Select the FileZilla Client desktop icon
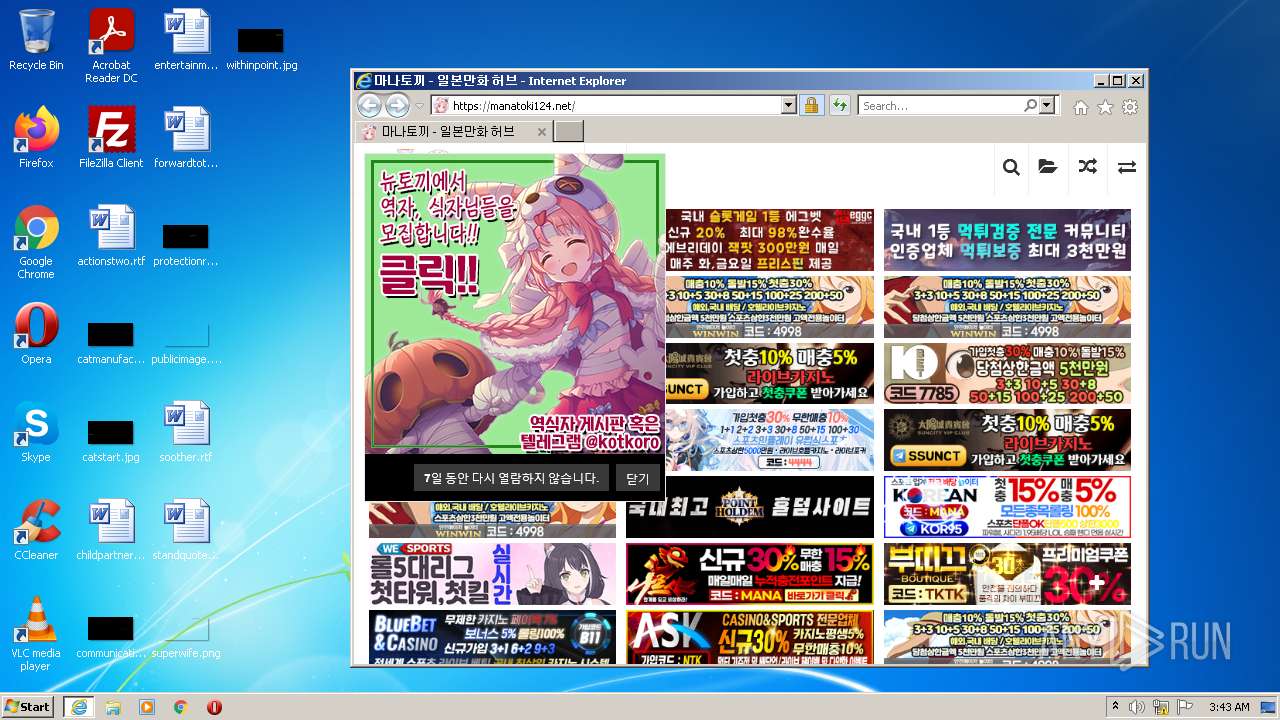 coord(111,138)
